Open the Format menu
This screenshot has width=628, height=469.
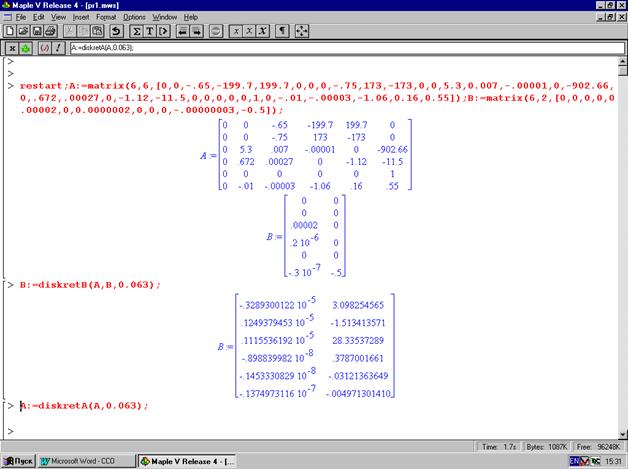click(106, 17)
